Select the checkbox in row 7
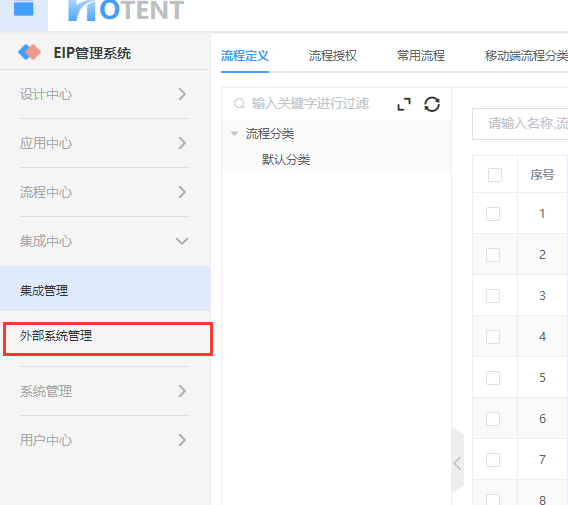Viewport: 568px width, 505px height. point(493,460)
